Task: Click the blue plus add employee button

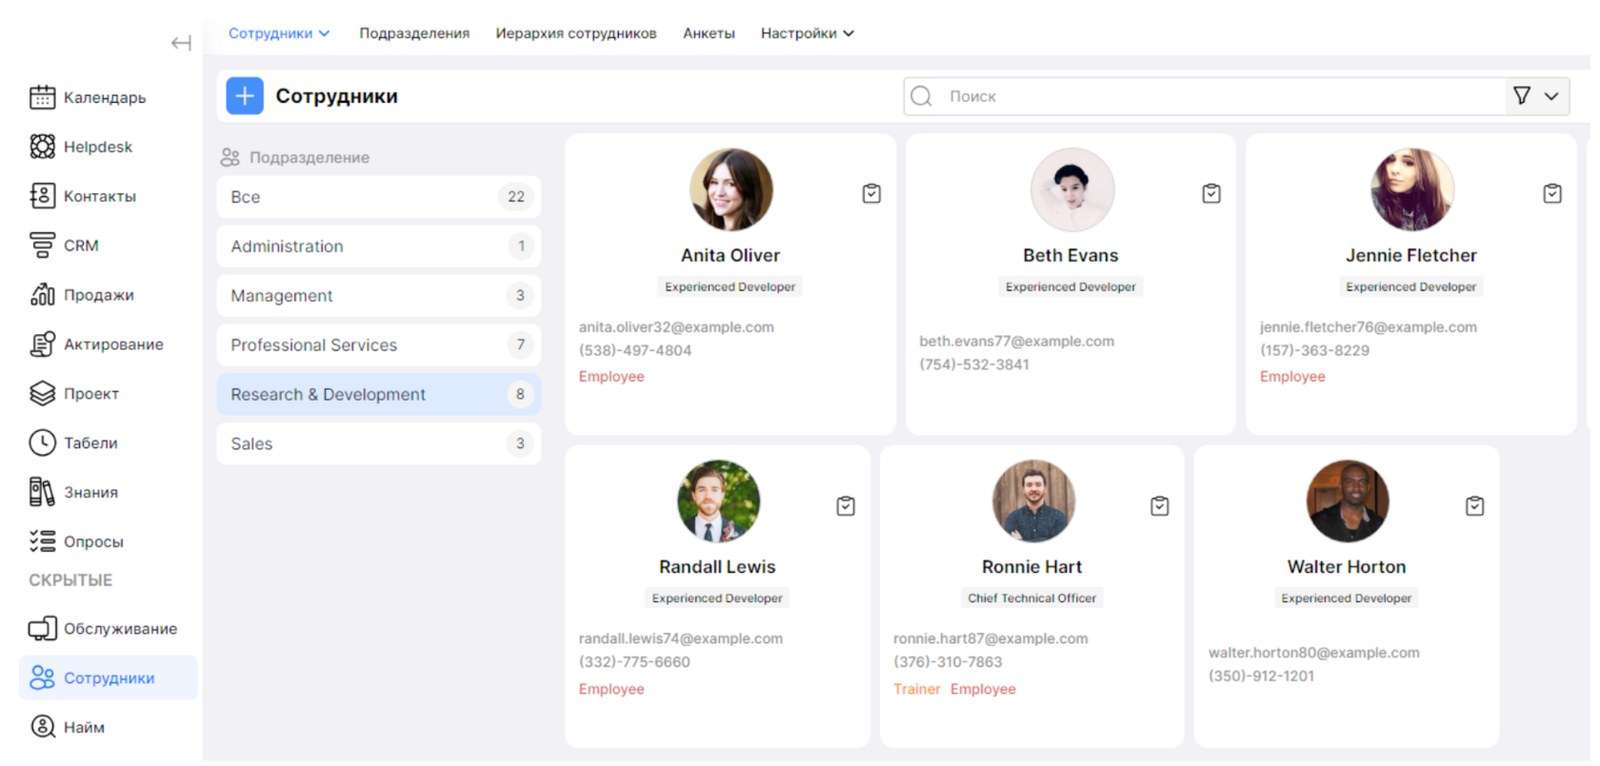Action: 245,96
